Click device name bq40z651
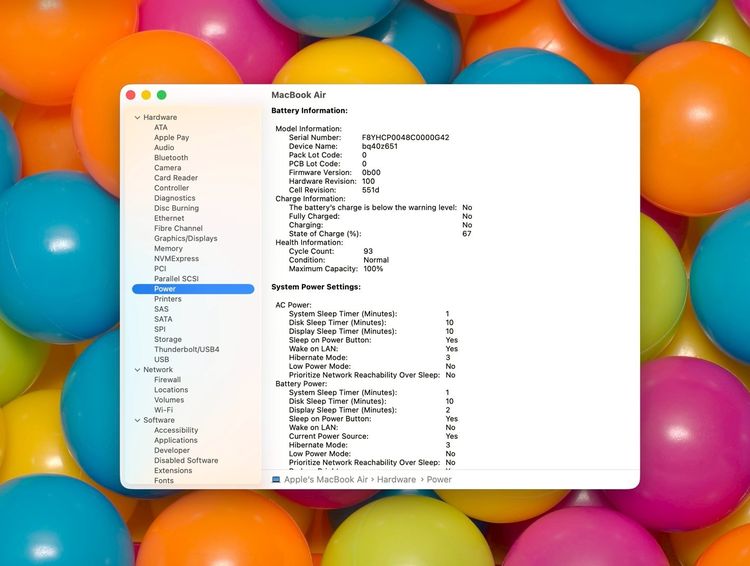750x566 pixels. (380, 146)
